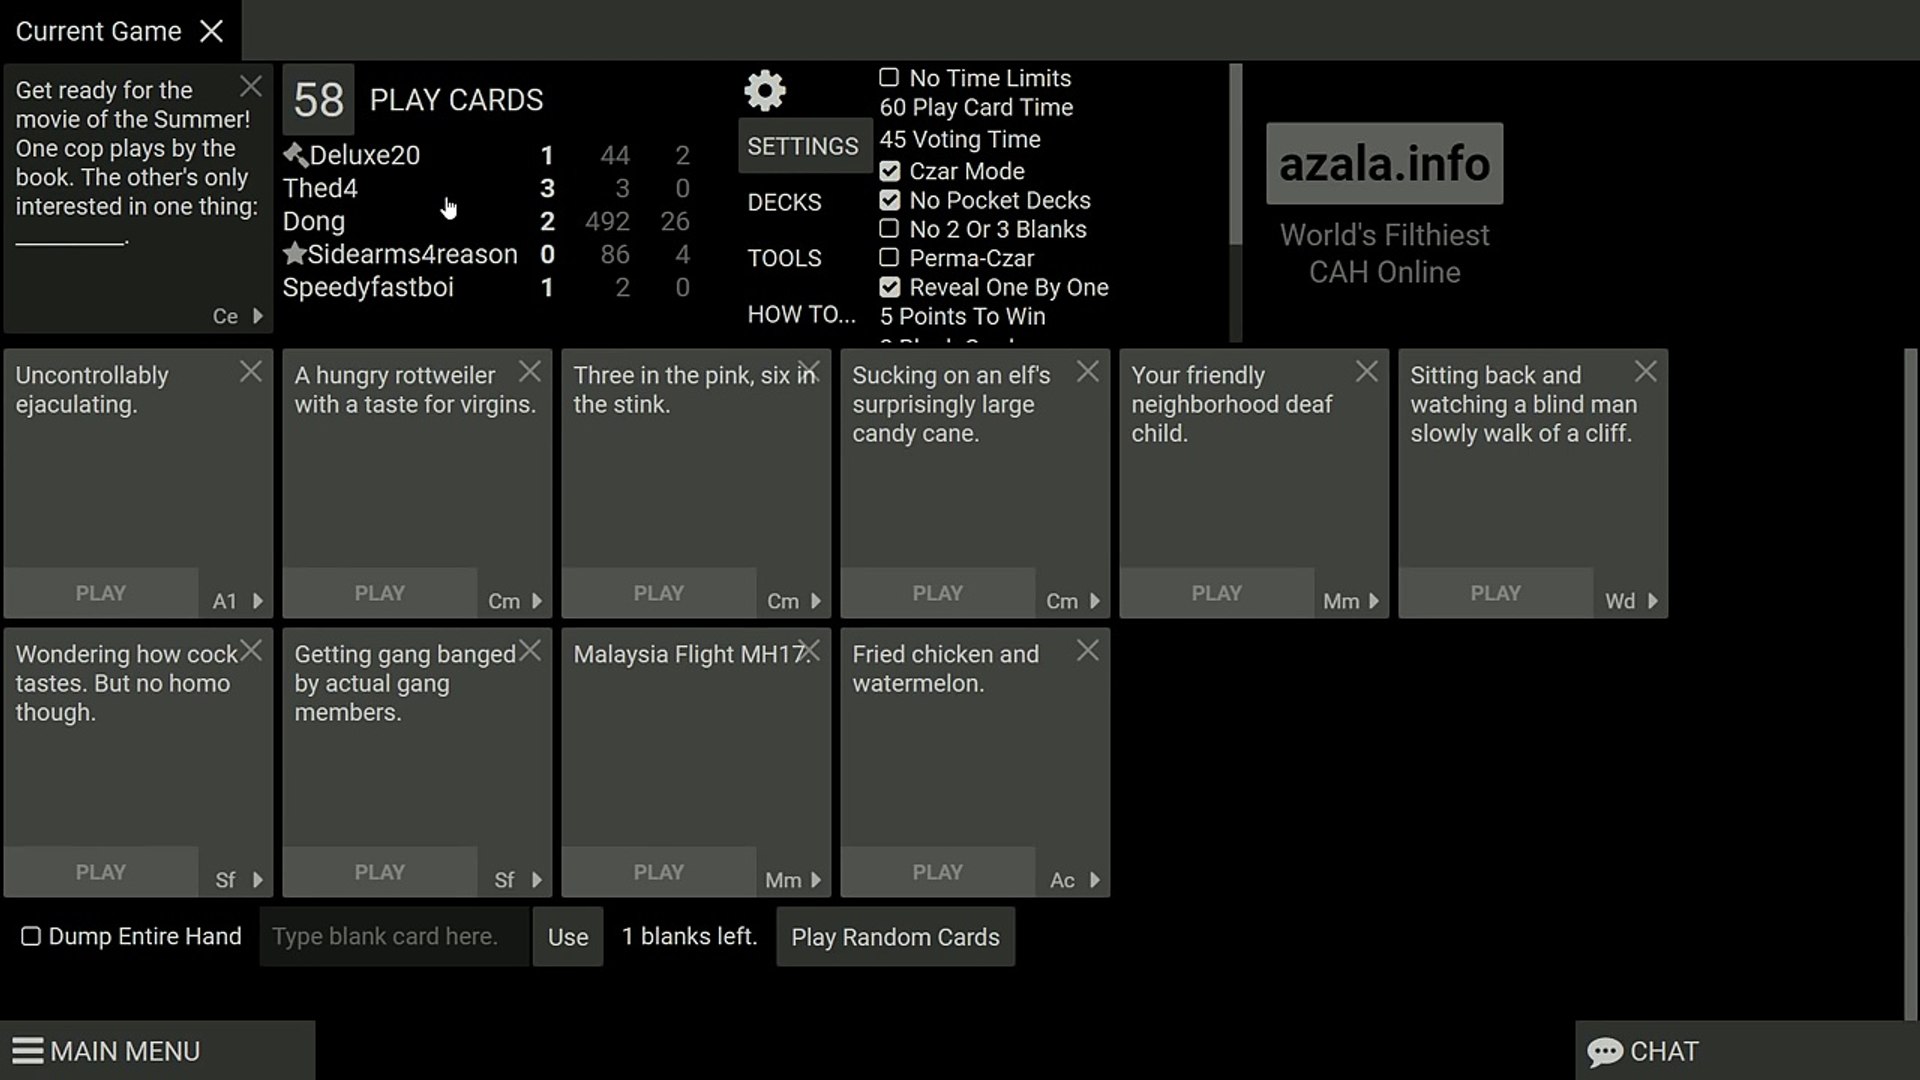
Task: Expand the Wd deck arrow on blind man card
Action: pyautogui.click(x=1653, y=601)
